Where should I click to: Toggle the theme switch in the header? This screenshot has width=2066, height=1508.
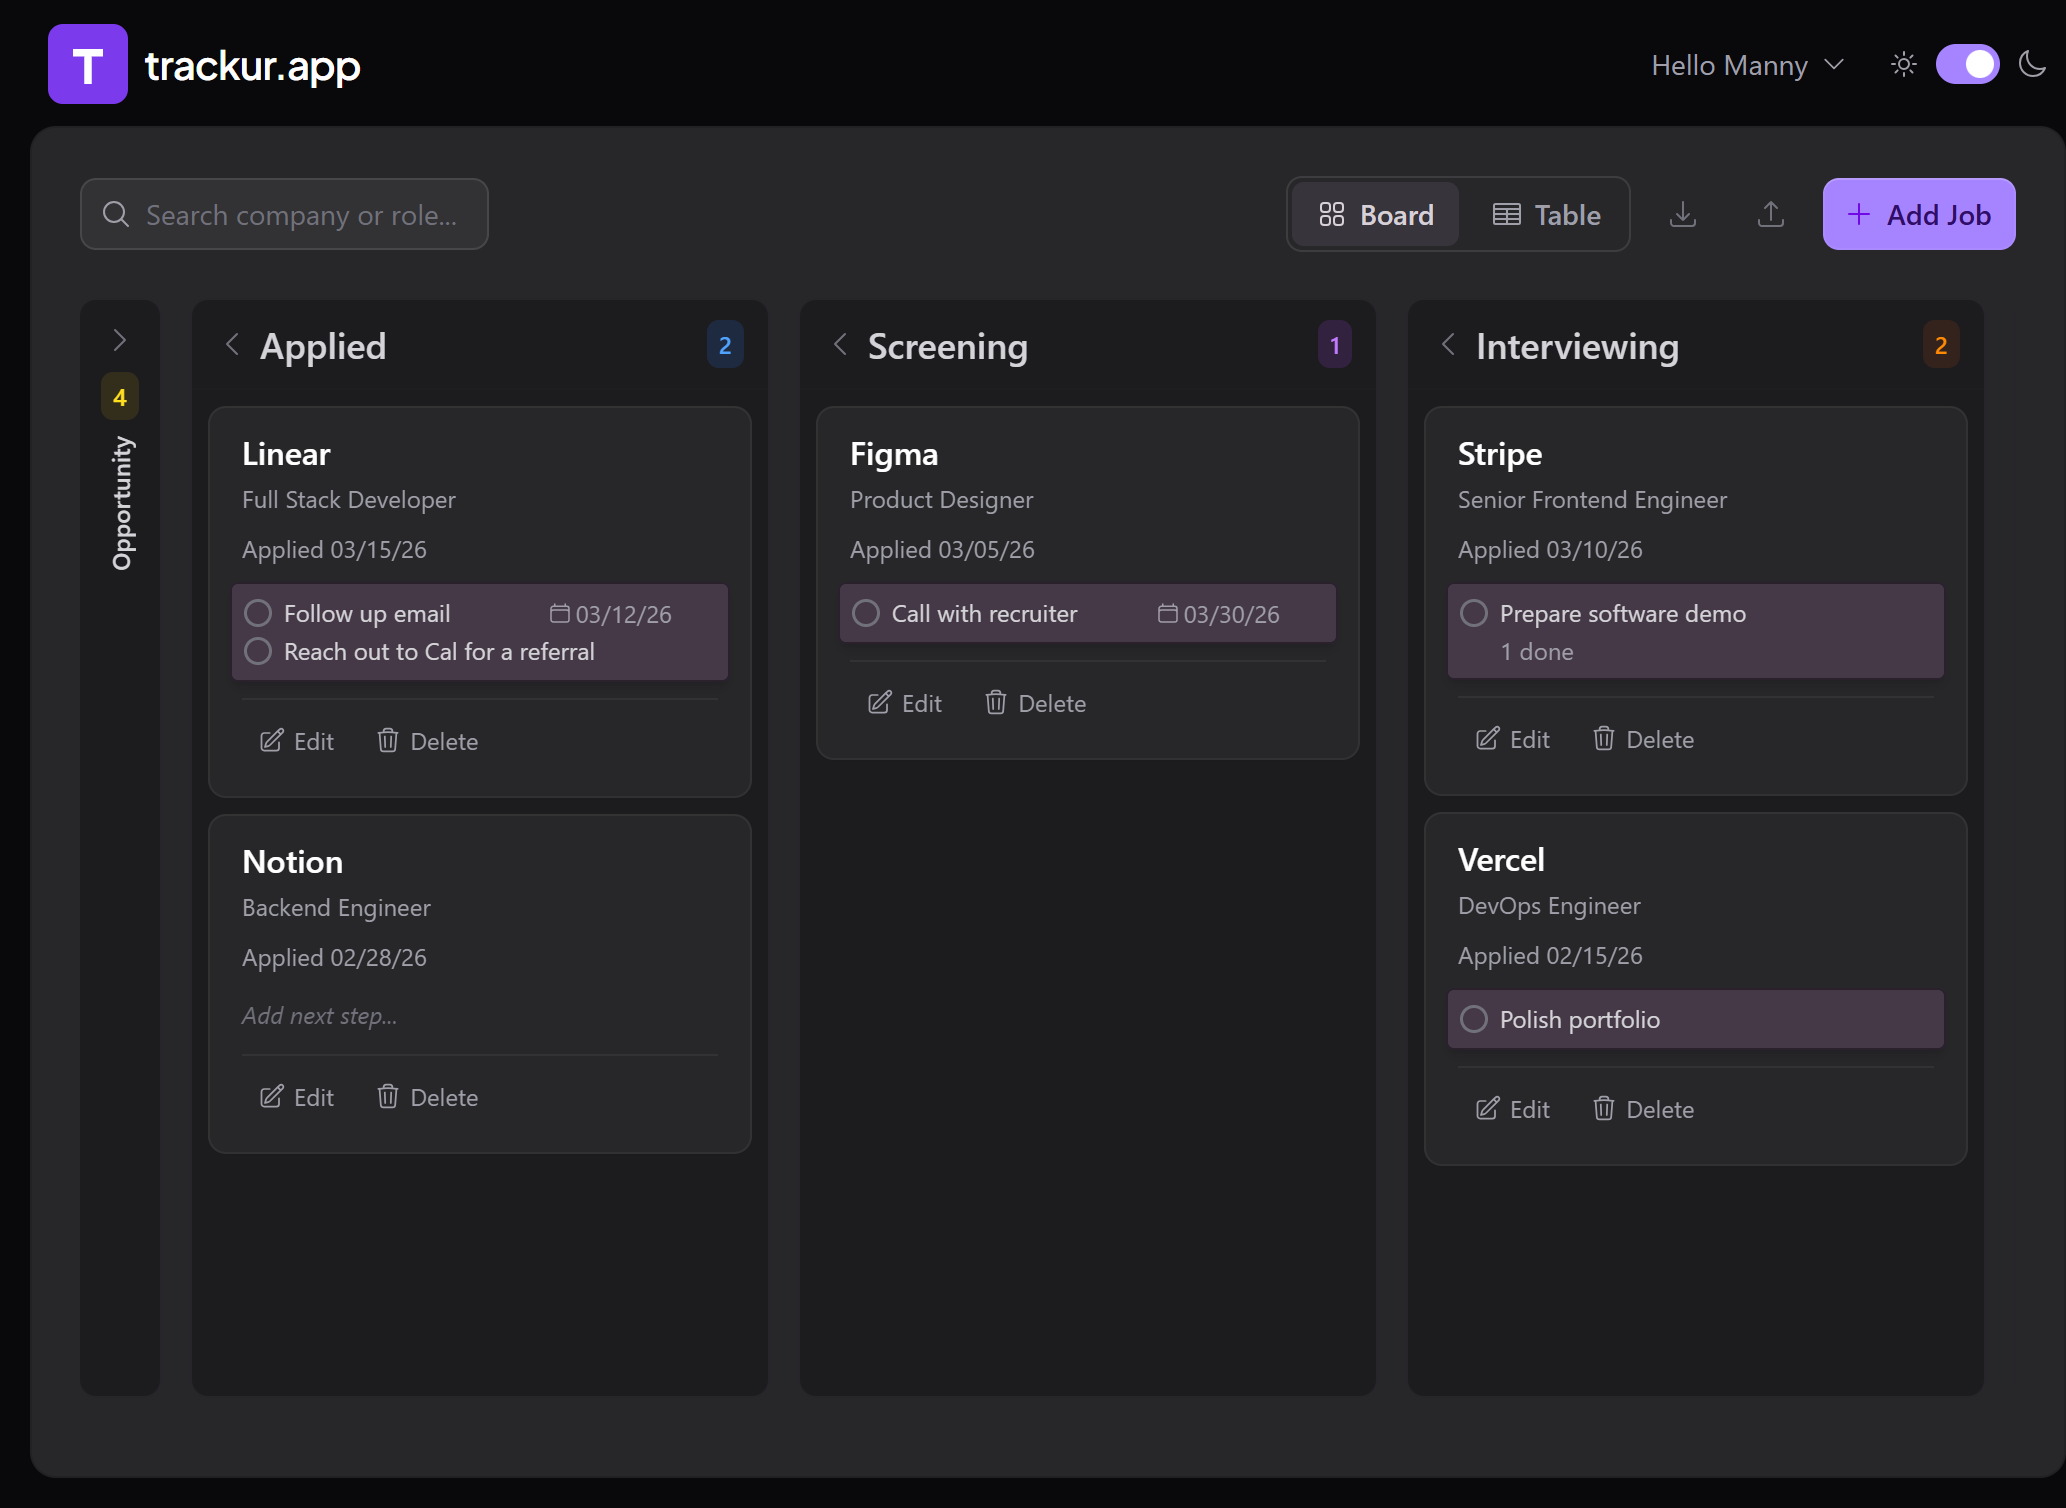pyautogui.click(x=1967, y=64)
